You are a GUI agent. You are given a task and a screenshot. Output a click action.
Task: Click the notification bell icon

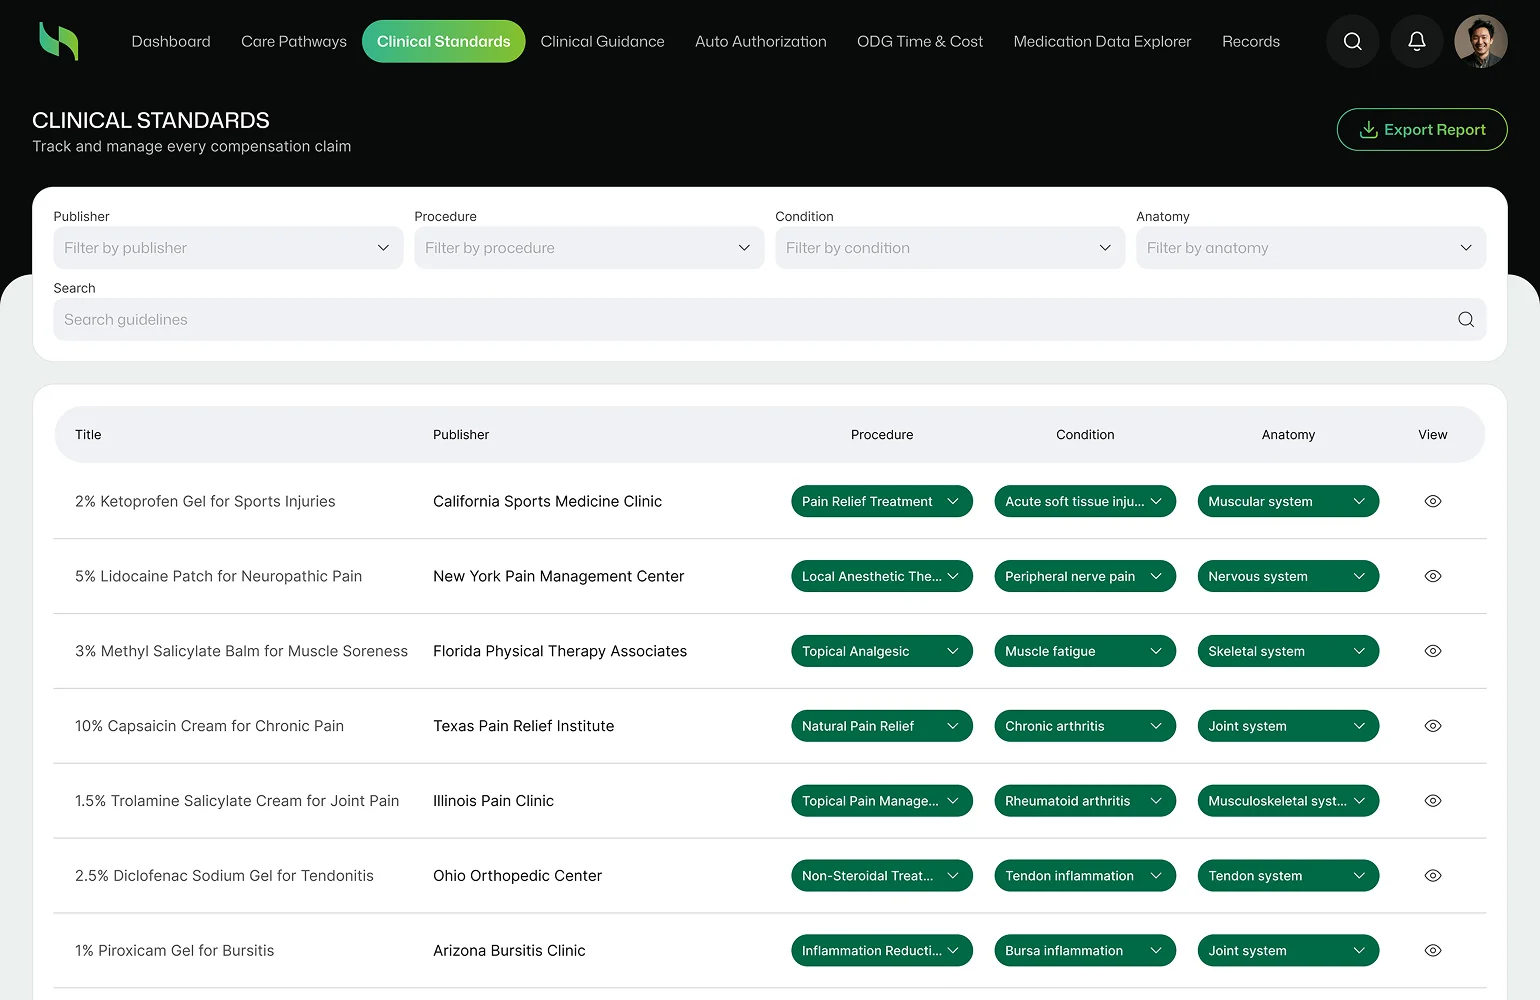tap(1416, 41)
